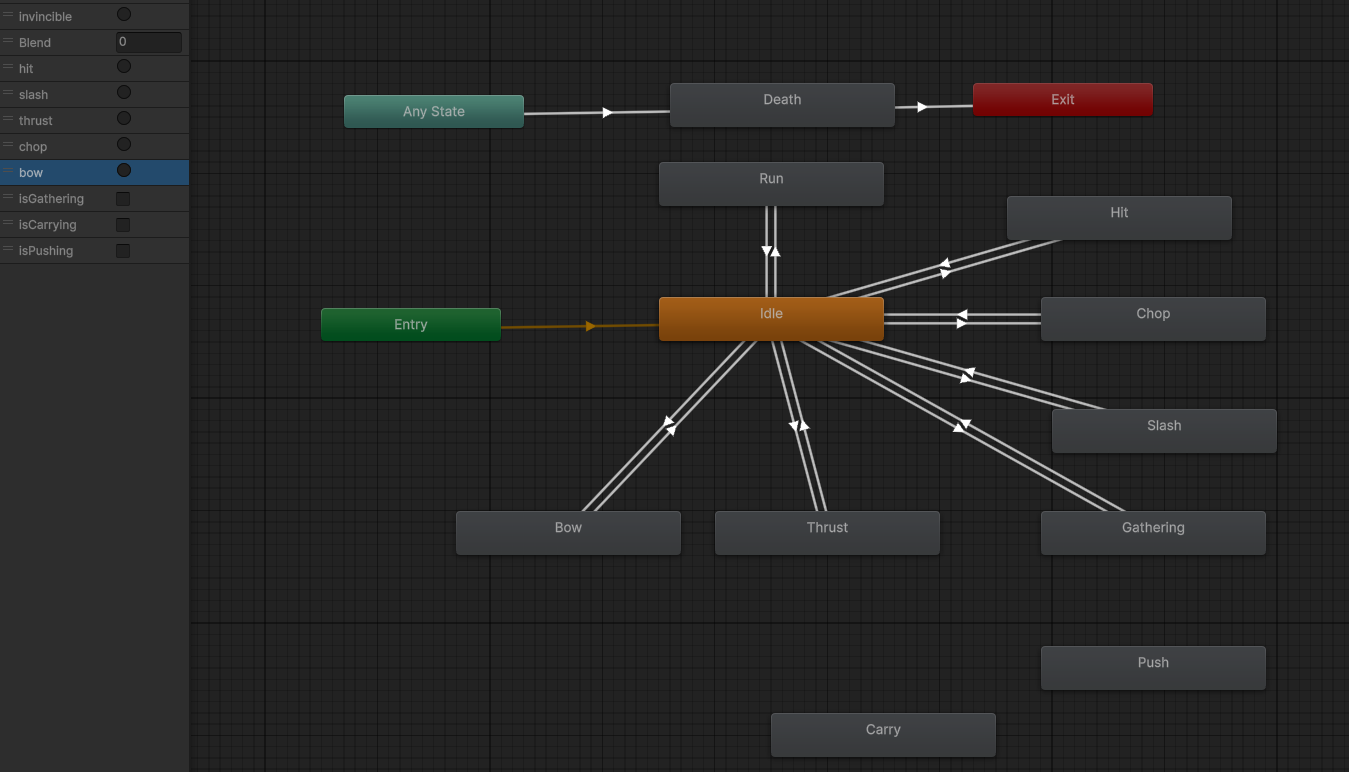Click the drag handle beside the isPushing parameter

click(x=8, y=250)
